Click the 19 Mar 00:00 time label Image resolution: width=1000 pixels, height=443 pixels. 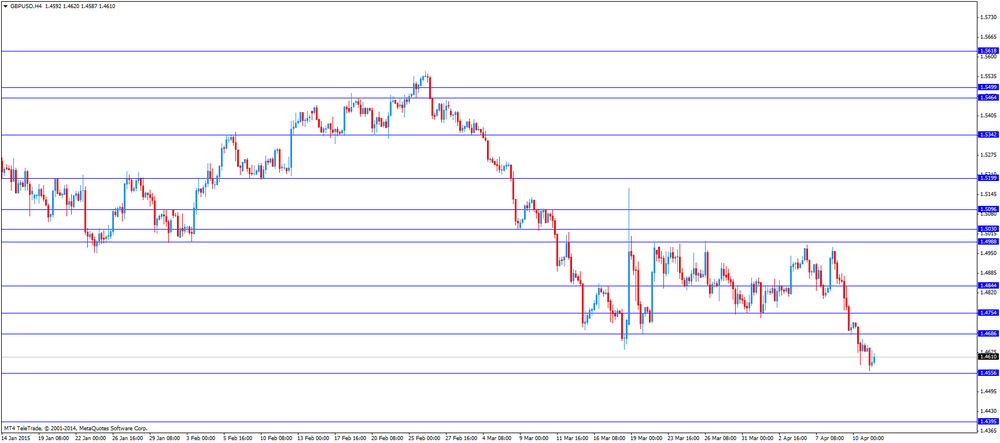click(645, 439)
